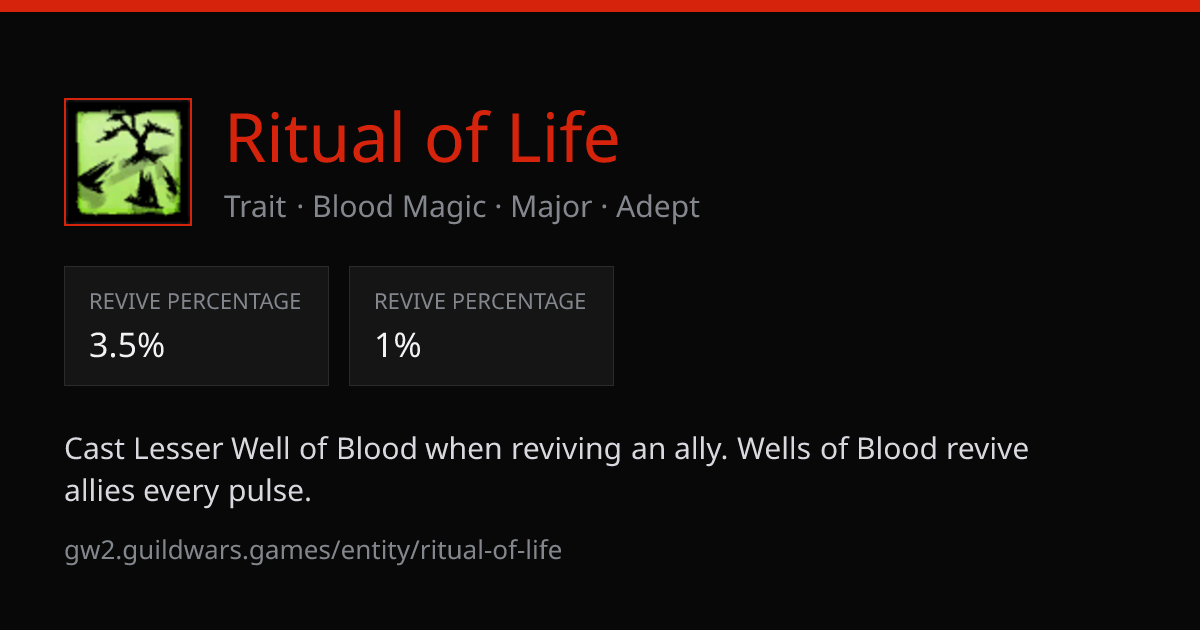
Task: Open the gw2.guildwars.games domain in the URL
Action: pos(201,550)
